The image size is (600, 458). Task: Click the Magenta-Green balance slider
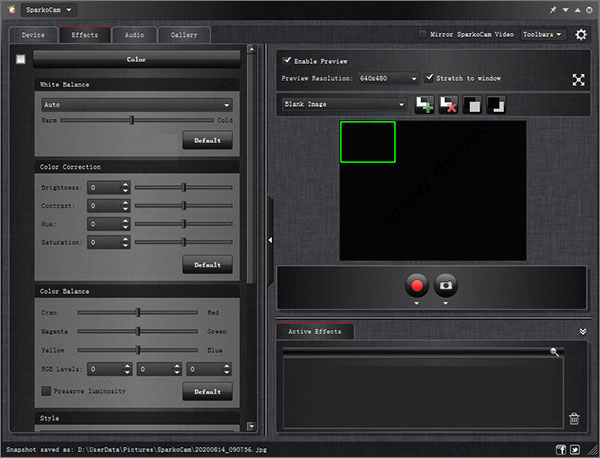click(x=138, y=331)
